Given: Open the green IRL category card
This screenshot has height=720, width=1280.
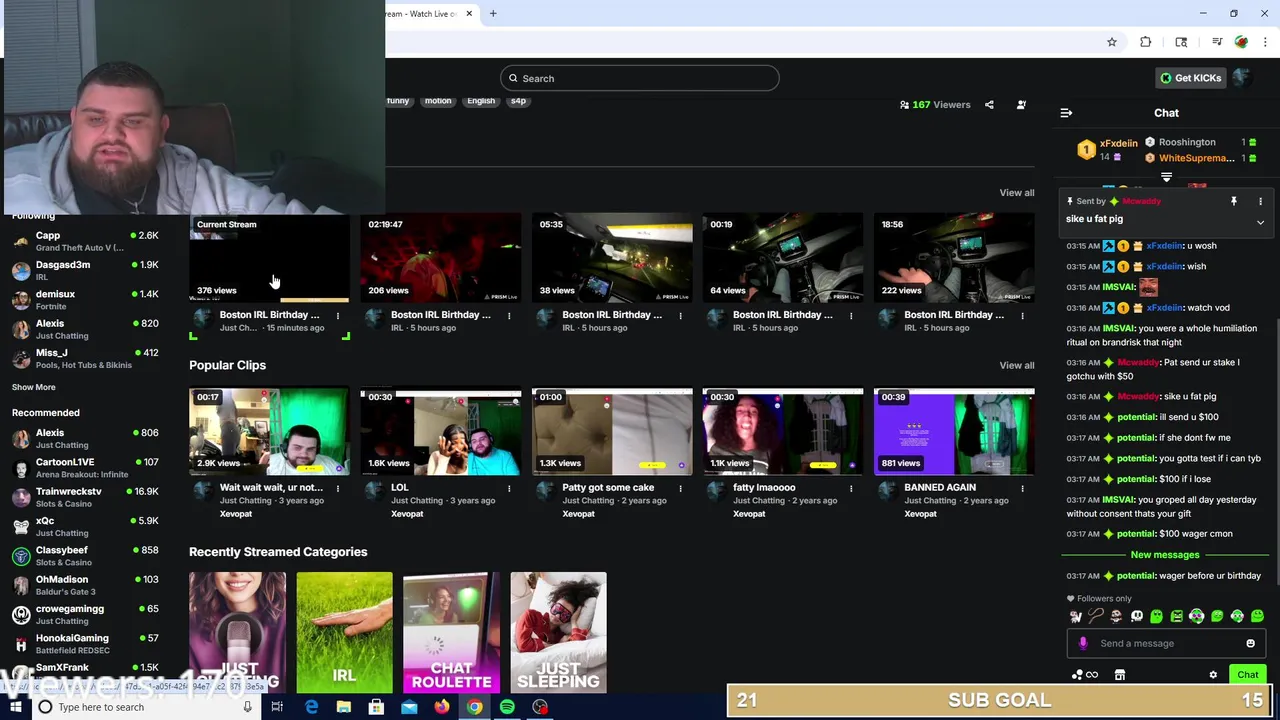Looking at the screenshot, I should click(344, 632).
